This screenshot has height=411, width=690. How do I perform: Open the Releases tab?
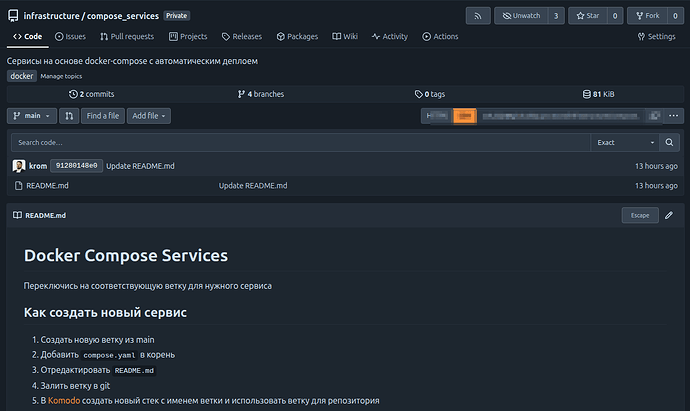coord(242,37)
